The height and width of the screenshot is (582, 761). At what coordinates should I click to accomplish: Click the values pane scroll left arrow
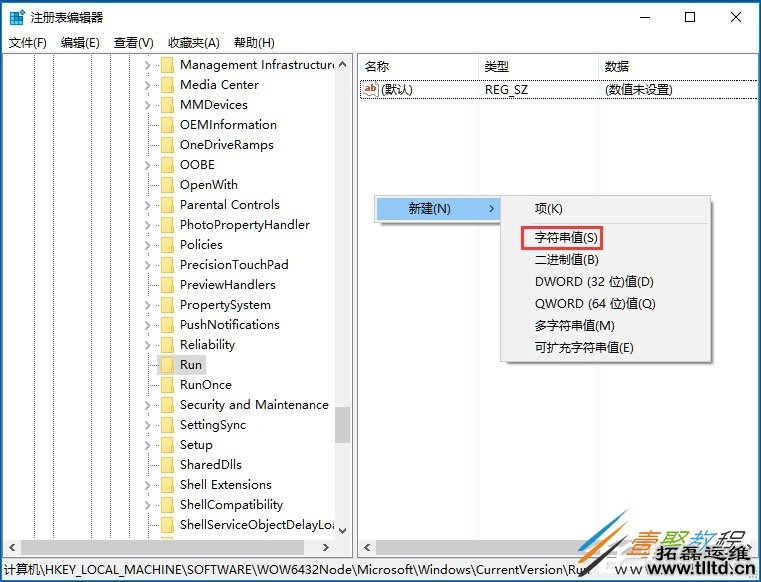pyautogui.click(x=367, y=548)
